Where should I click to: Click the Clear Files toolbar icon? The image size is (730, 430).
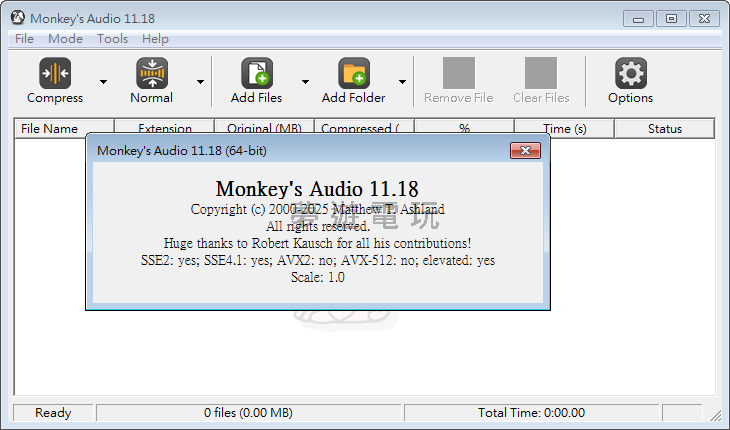541,74
